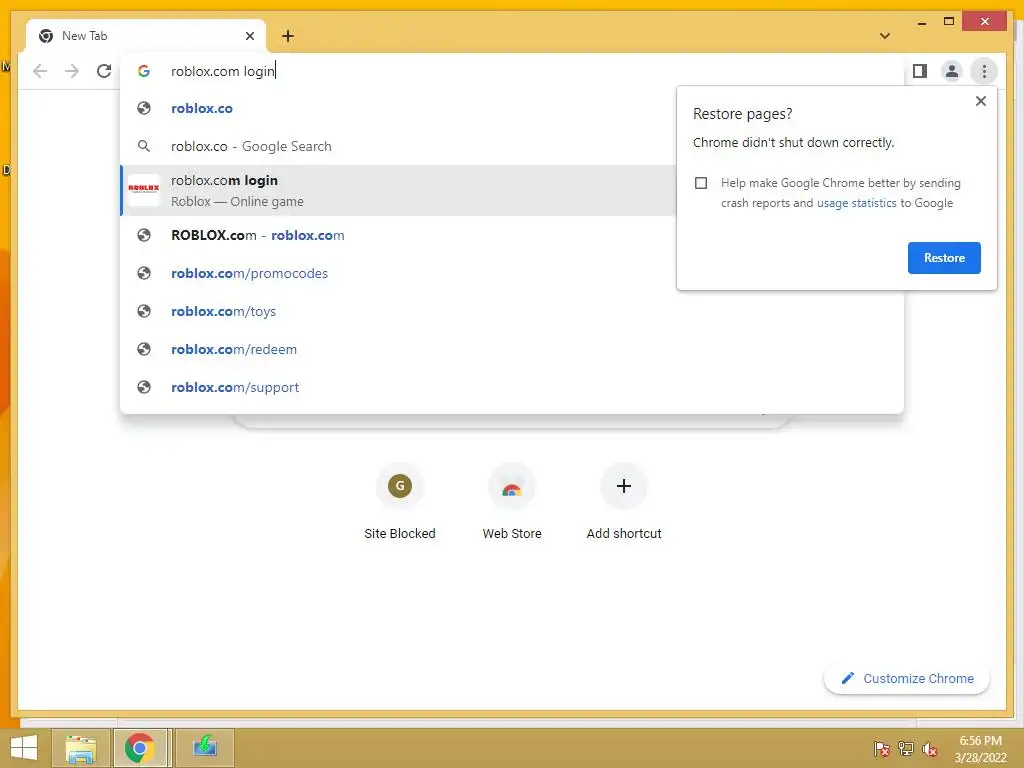Open the third taskbar app with the green arrow
The image size is (1024, 768).
(204, 748)
